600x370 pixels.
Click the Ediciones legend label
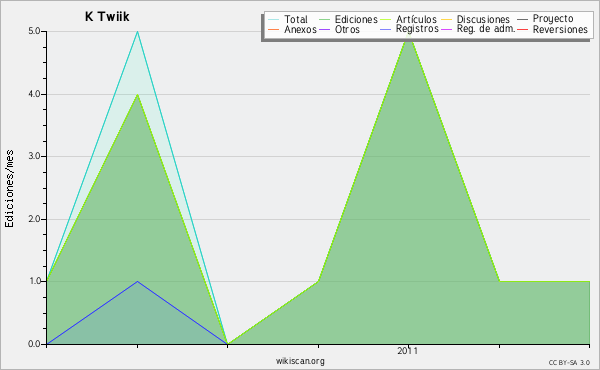click(x=356, y=19)
